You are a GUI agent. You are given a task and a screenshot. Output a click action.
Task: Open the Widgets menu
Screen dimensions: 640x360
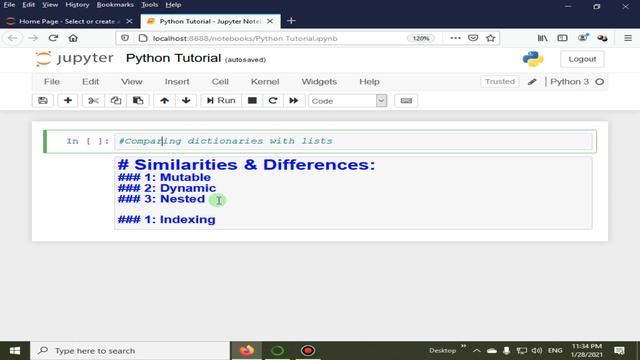pos(319,82)
